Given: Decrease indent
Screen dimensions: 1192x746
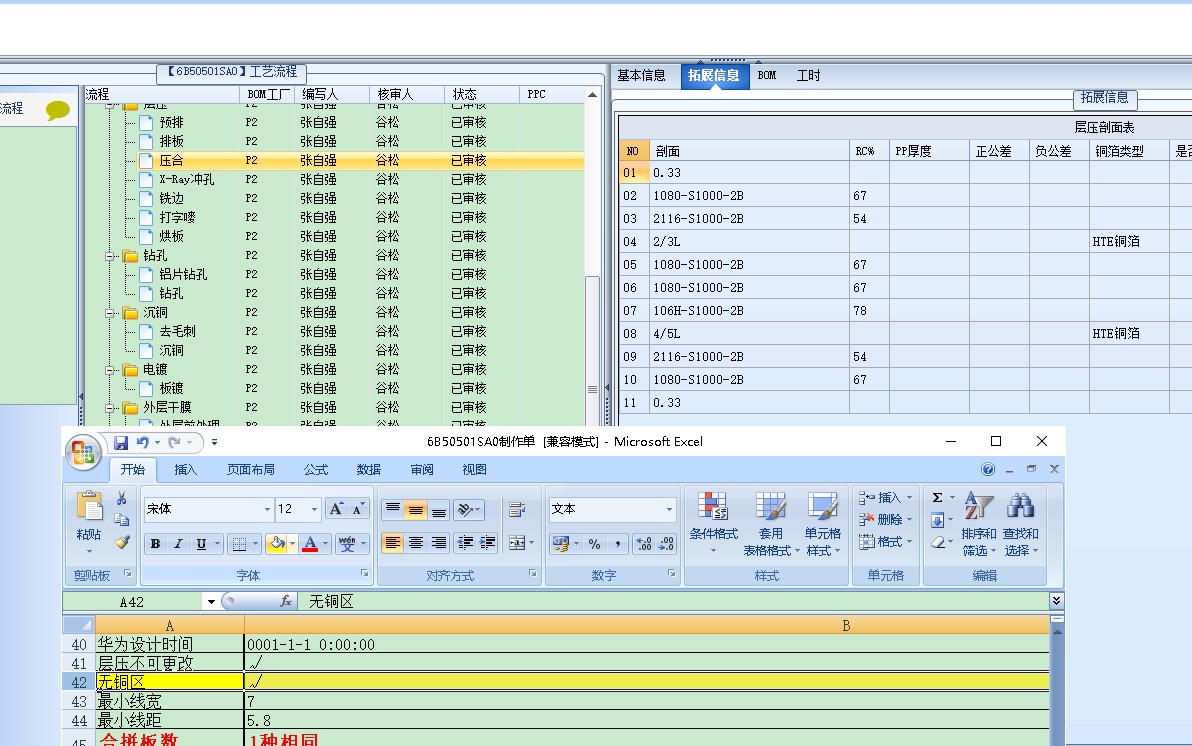Looking at the screenshot, I should (465, 543).
